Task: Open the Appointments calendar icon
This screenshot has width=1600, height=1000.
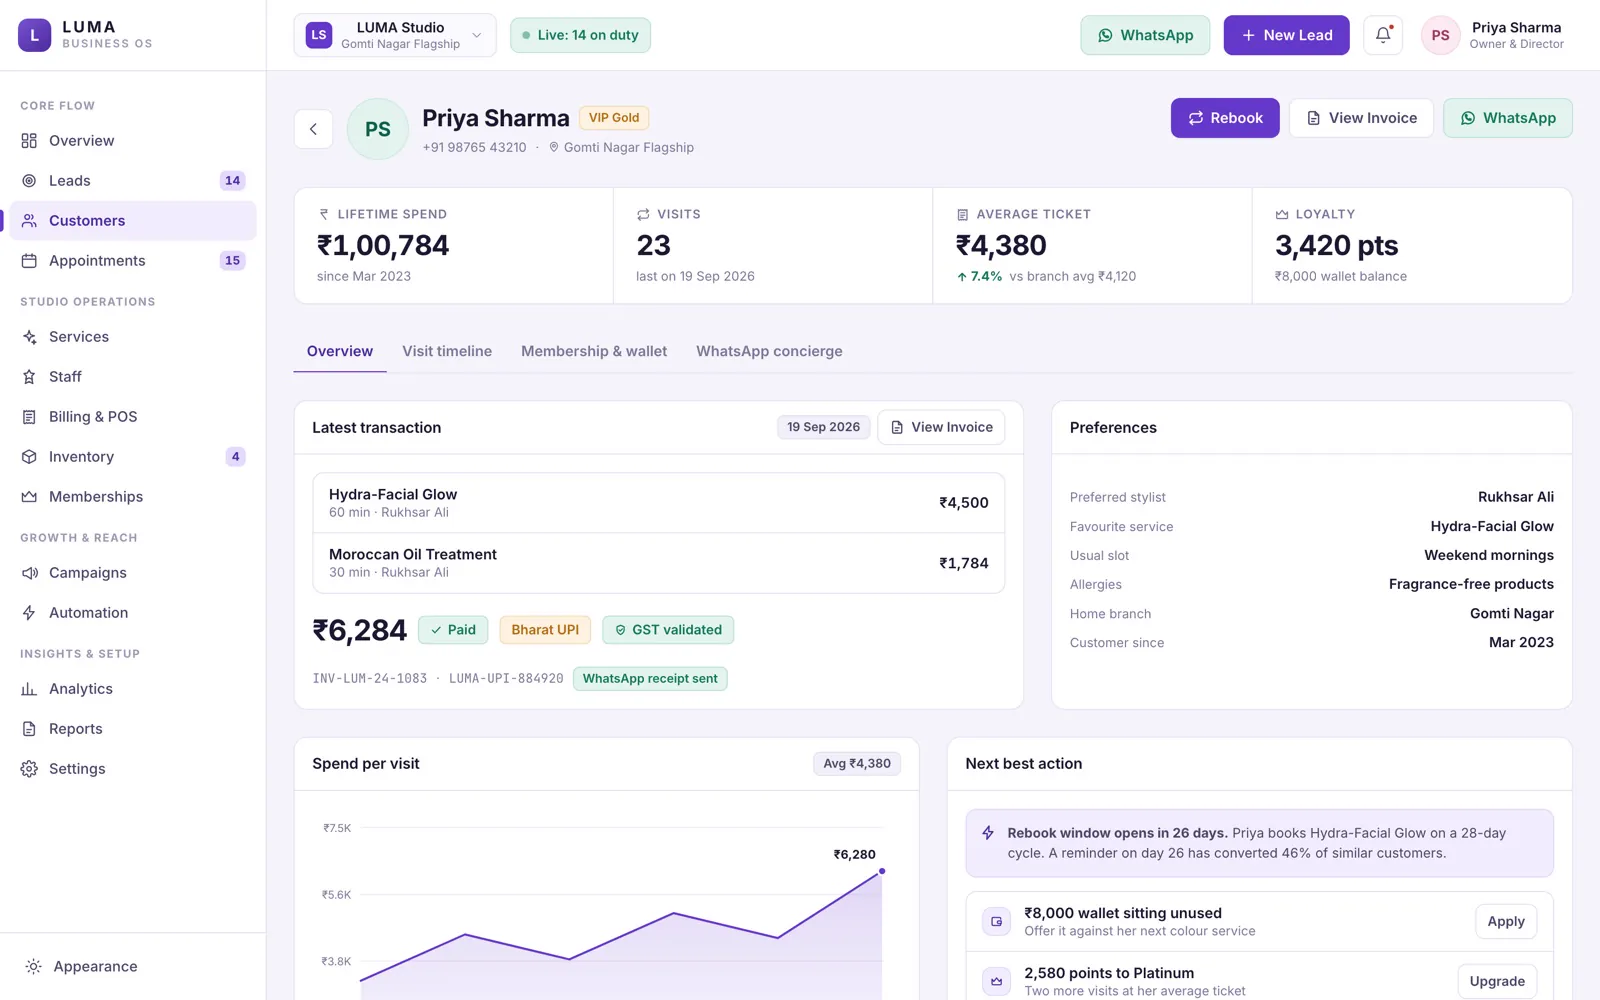Action: pyautogui.click(x=29, y=261)
